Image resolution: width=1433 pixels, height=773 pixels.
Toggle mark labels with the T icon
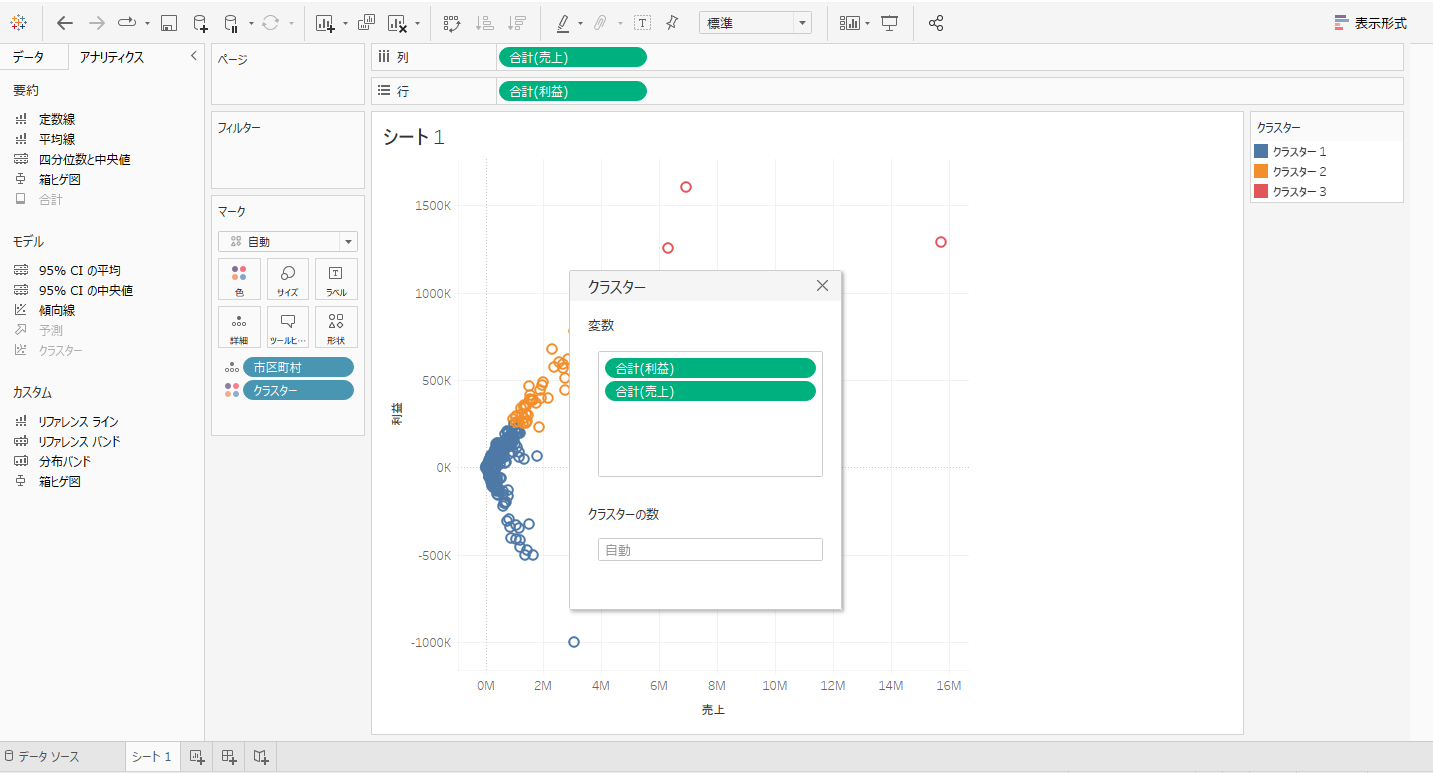(x=642, y=23)
